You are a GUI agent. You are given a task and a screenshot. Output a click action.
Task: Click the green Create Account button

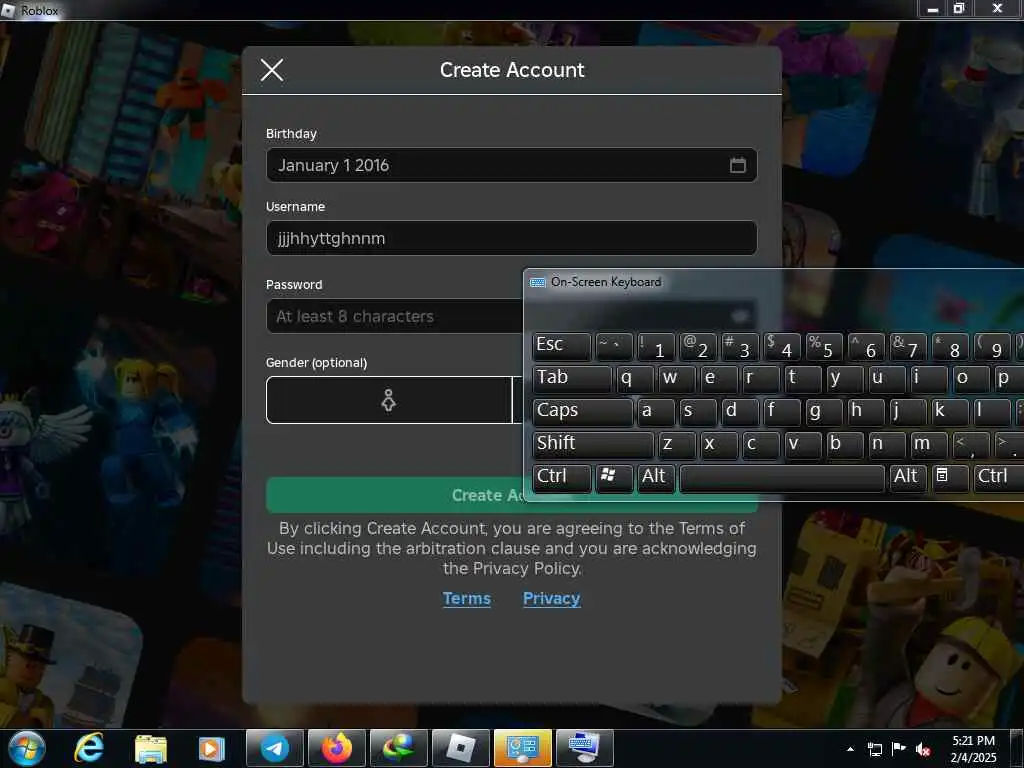pos(394,494)
